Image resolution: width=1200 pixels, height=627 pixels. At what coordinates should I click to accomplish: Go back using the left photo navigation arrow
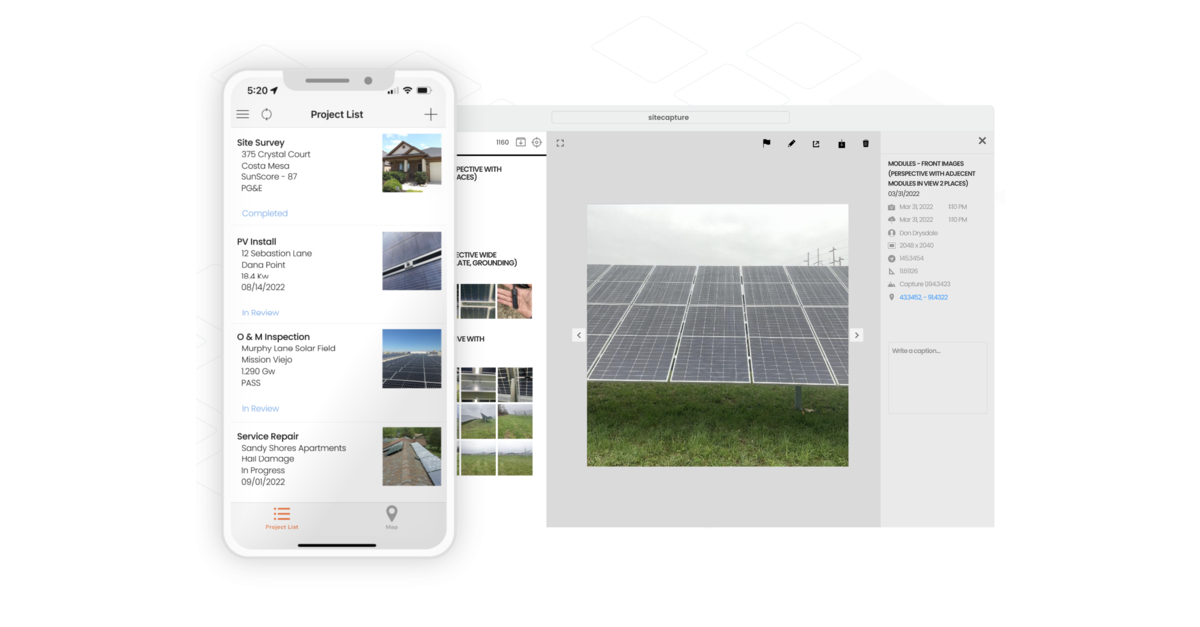[x=579, y=335]
